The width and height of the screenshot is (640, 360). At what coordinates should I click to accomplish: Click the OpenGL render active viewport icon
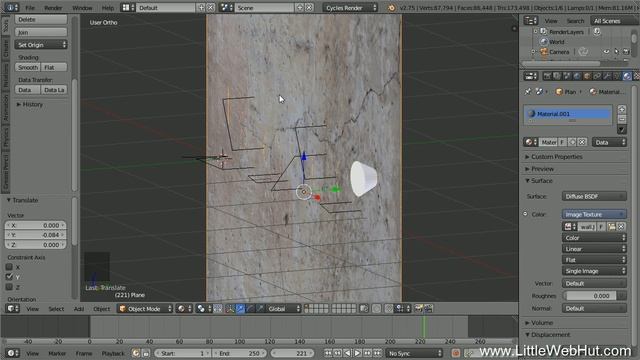418,309
